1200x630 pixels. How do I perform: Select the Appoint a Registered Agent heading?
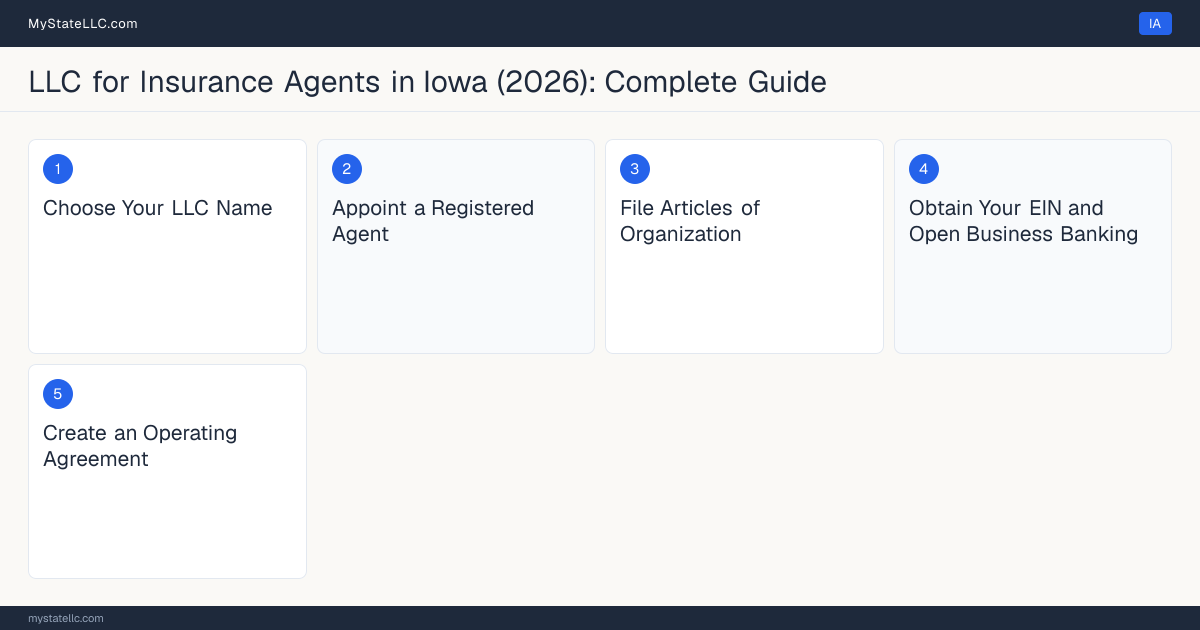click(433, 221)
